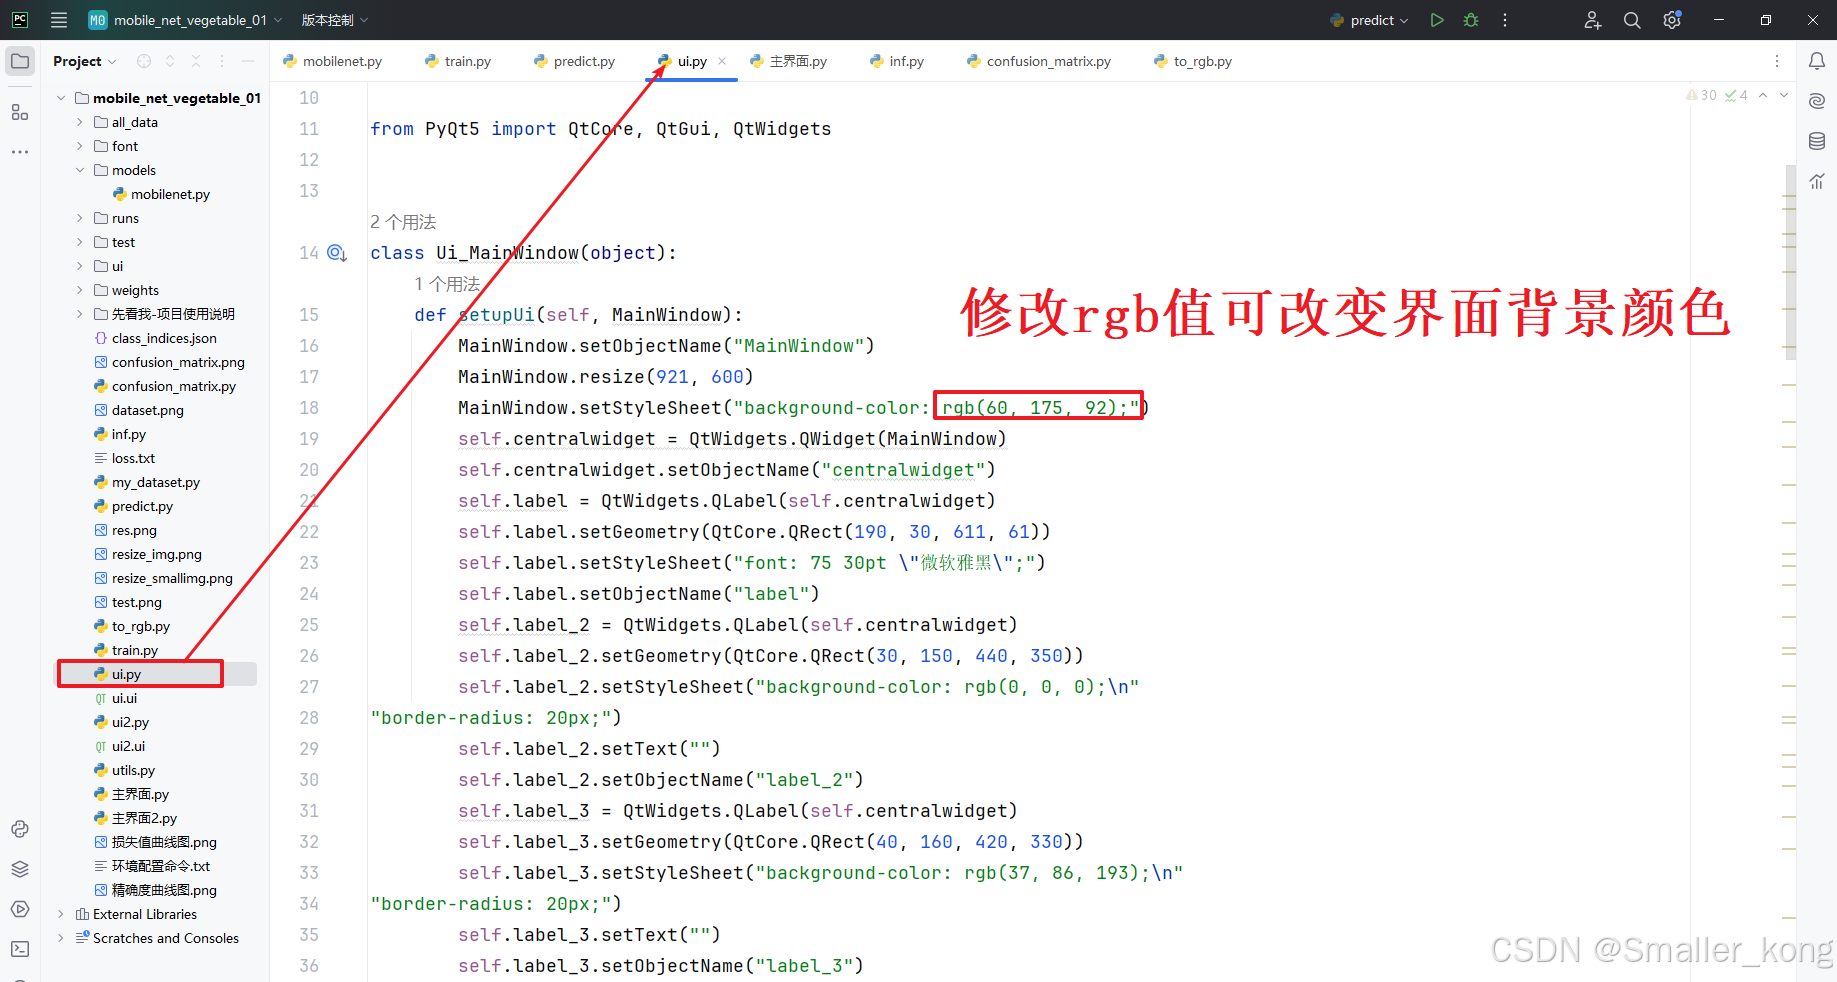Open the Notifications bell
The width and height of the screenshot is (1837, 982).
(1817, 61)
